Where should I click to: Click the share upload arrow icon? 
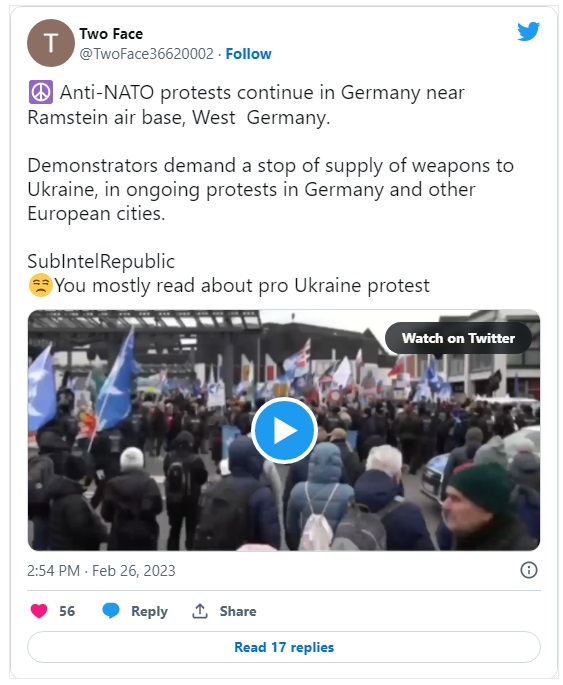click(200, 611)
